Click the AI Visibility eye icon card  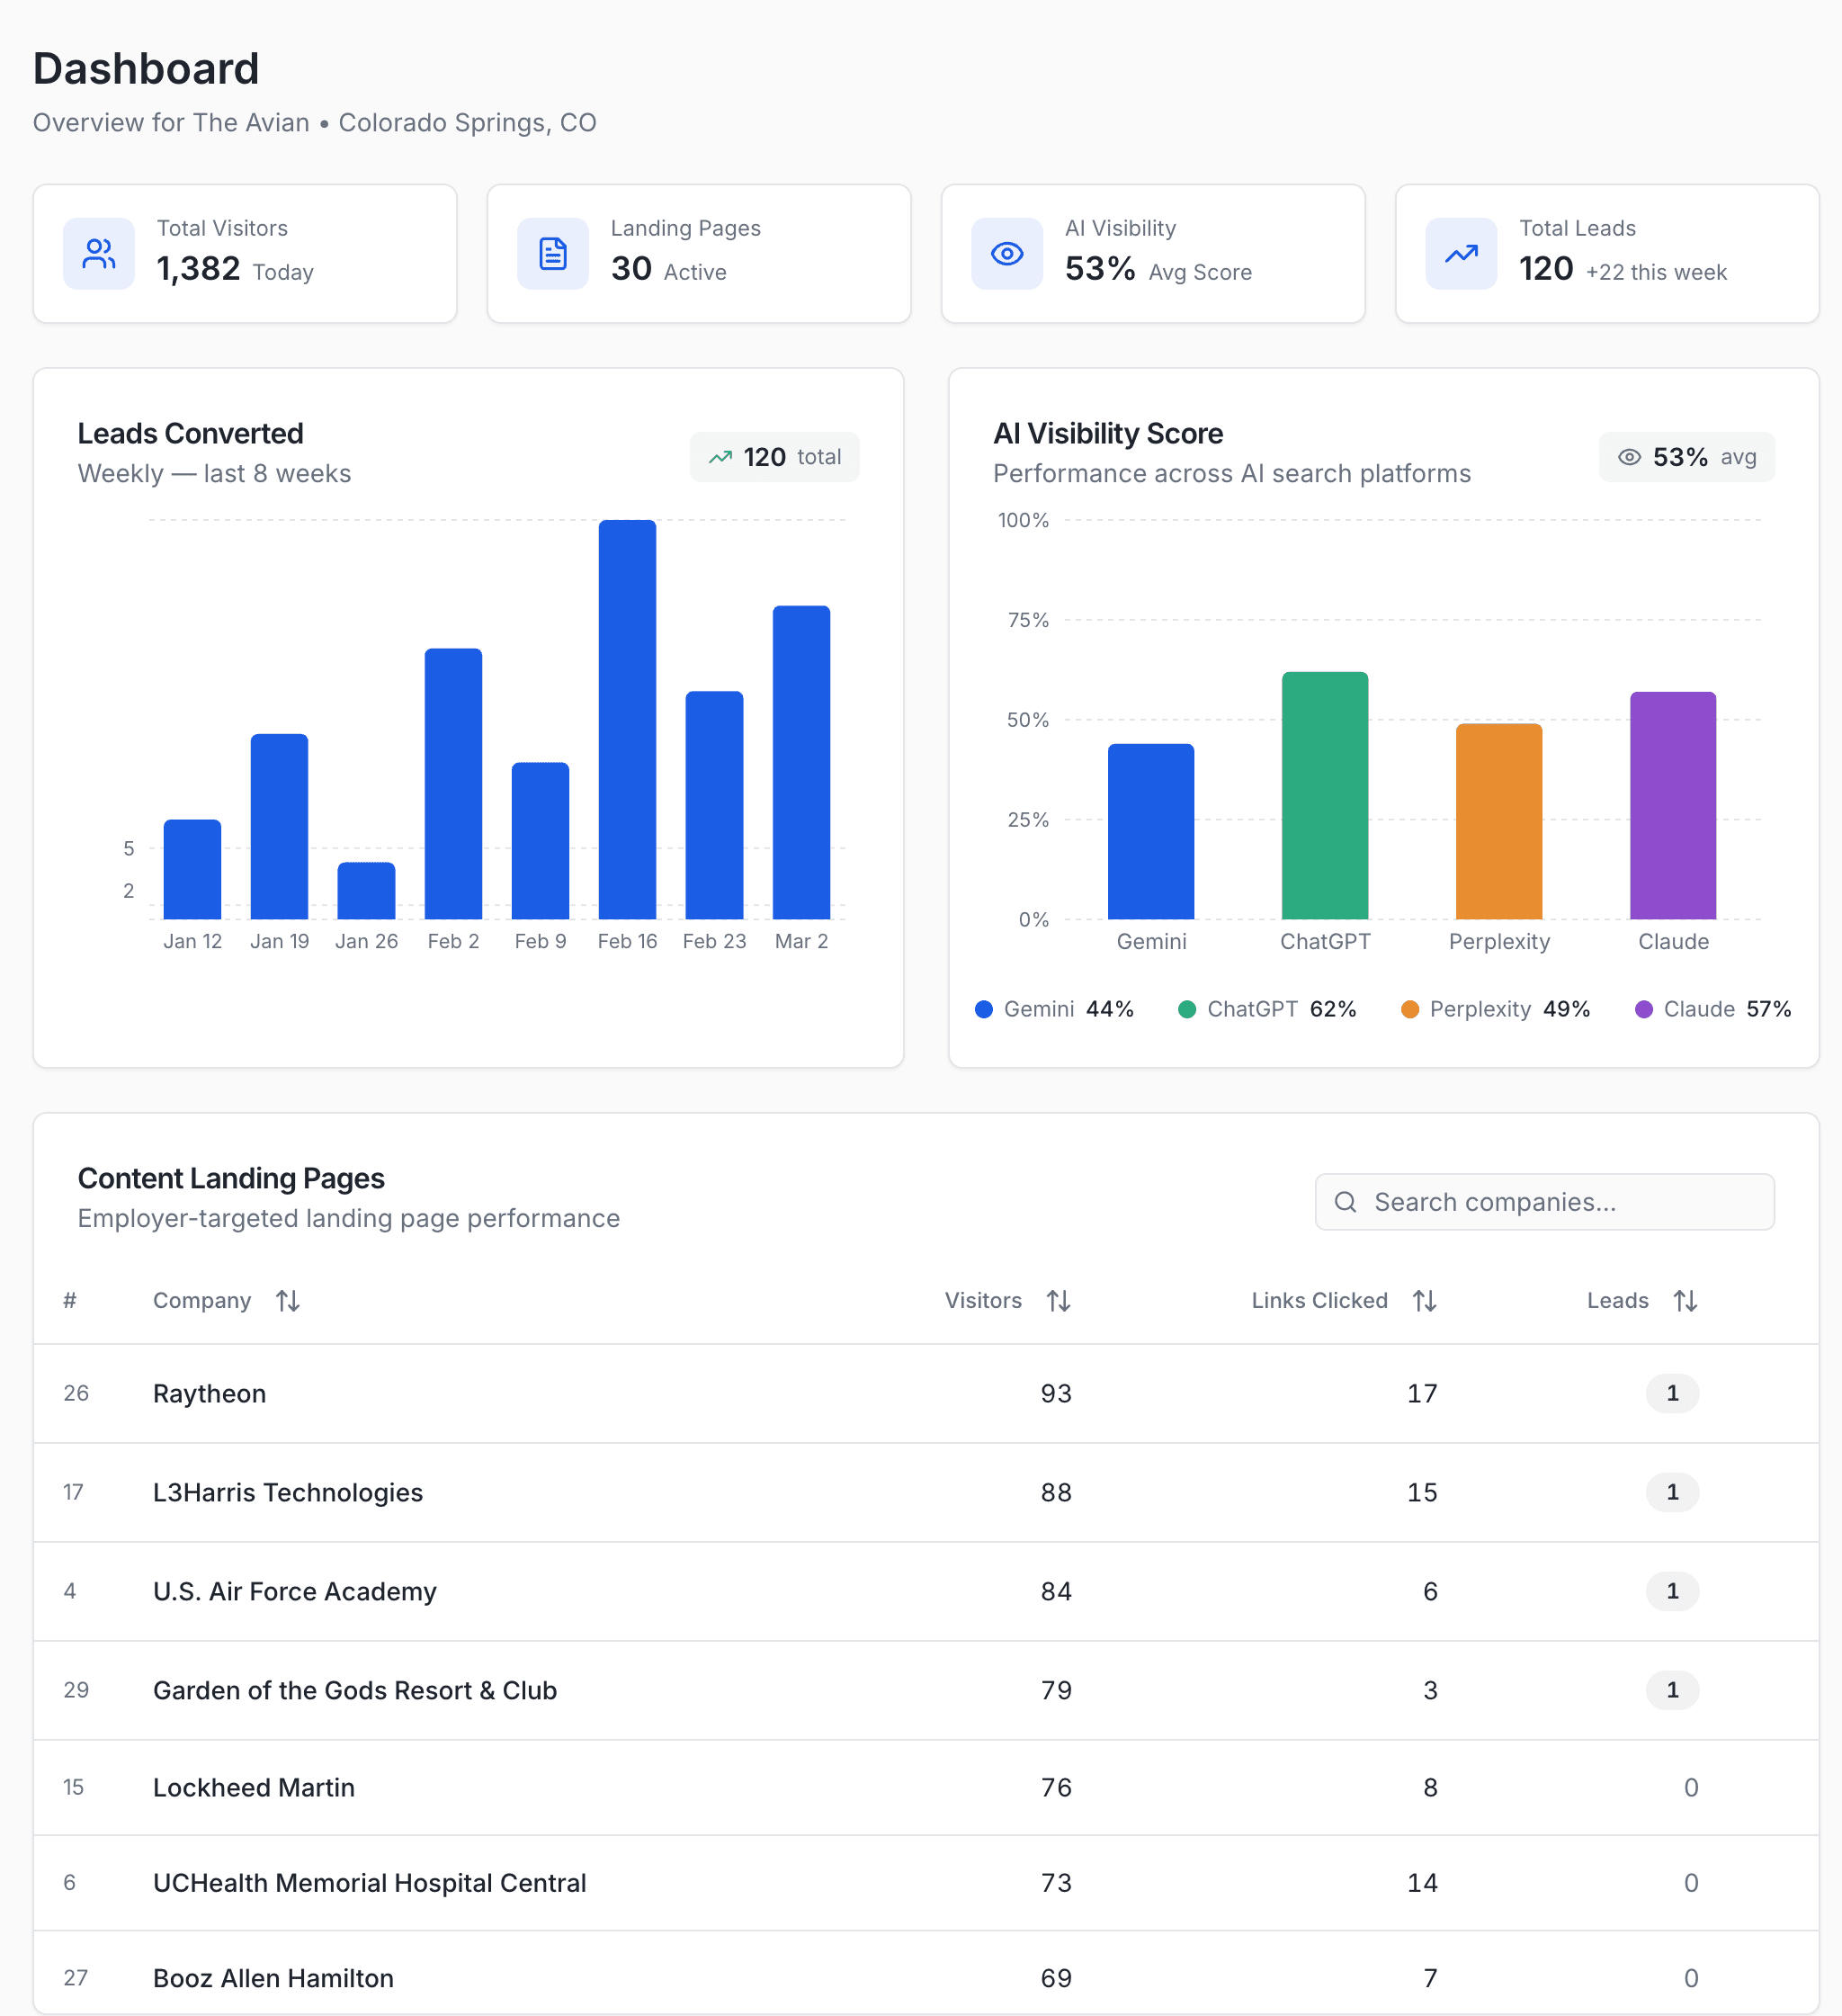point(1007,253)
